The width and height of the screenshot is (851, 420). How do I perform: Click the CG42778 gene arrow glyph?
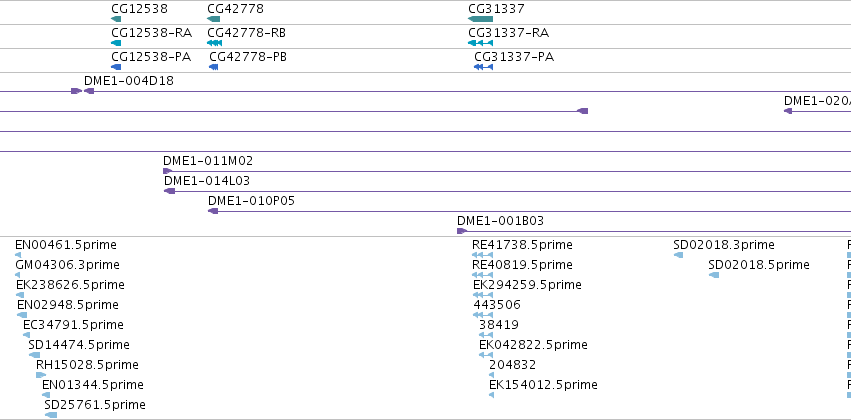[213, 19]
